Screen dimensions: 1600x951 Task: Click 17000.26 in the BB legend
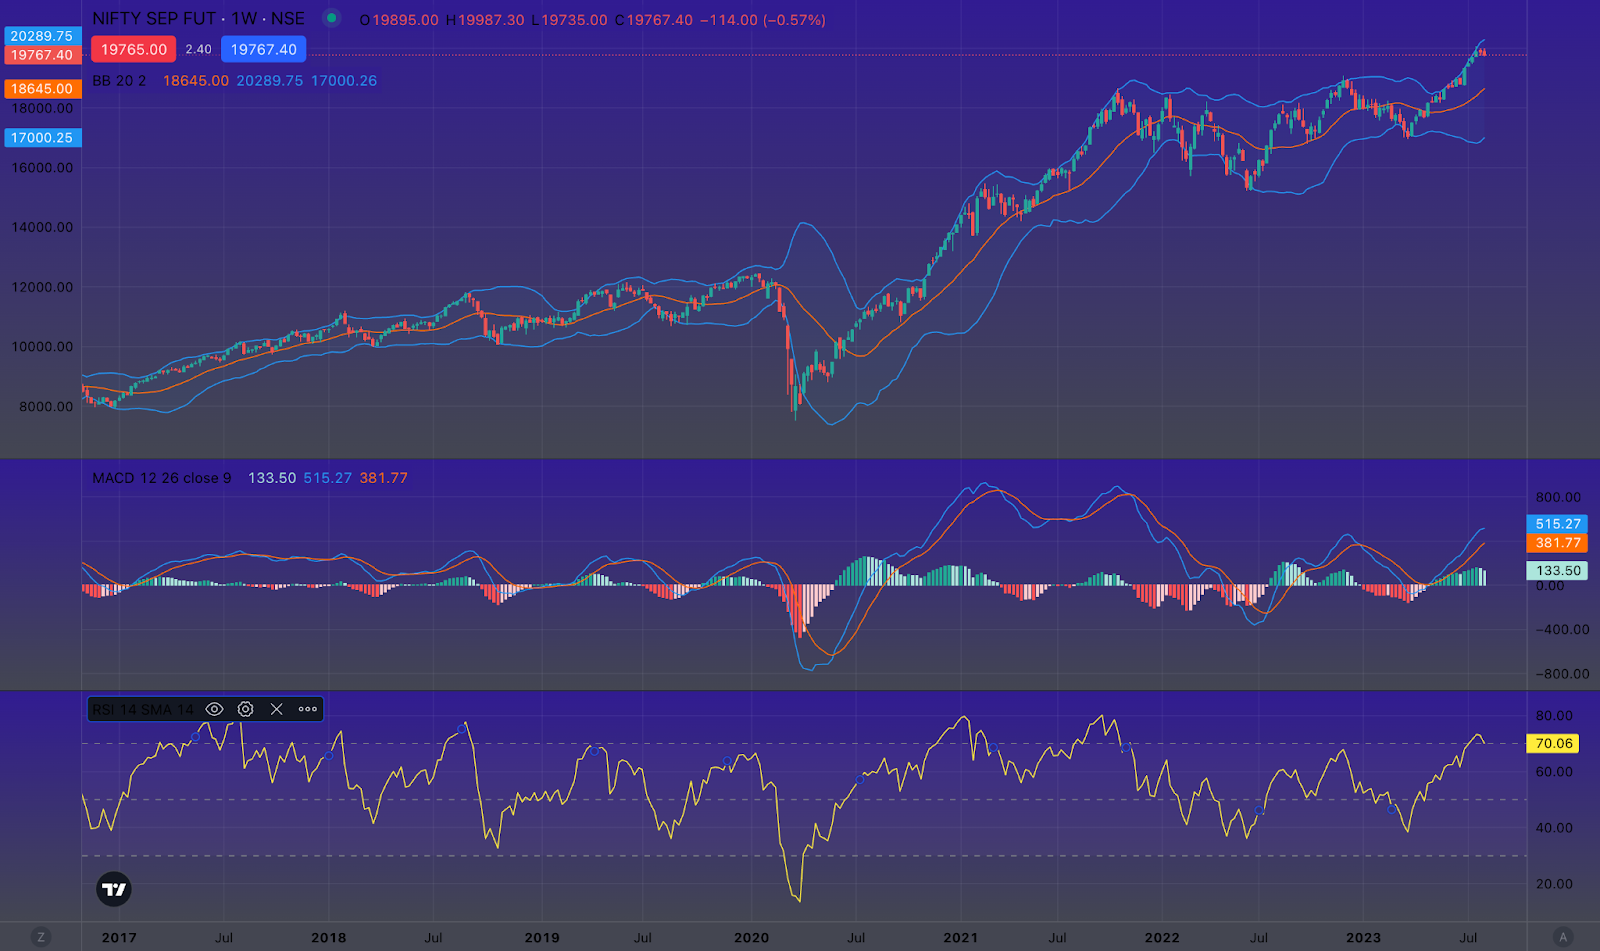click(x=344, y=81)
